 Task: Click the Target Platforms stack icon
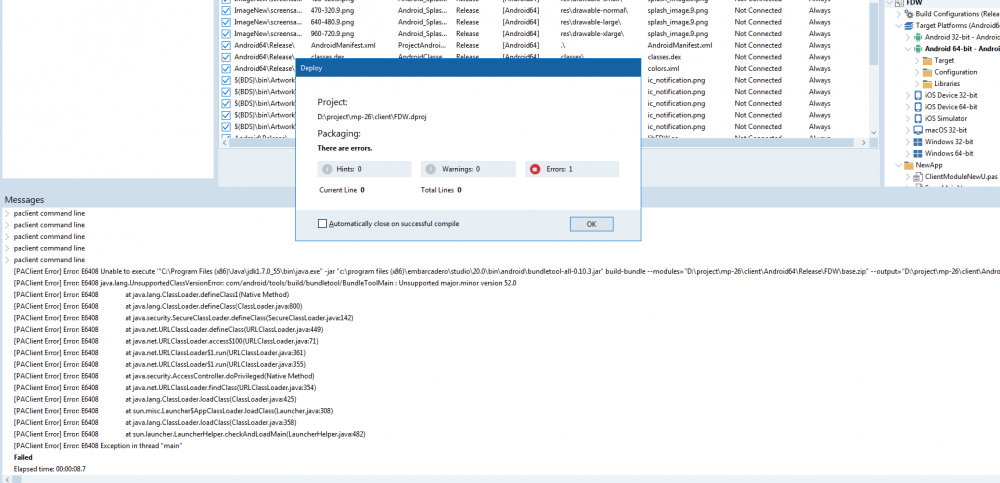[908, 26]
